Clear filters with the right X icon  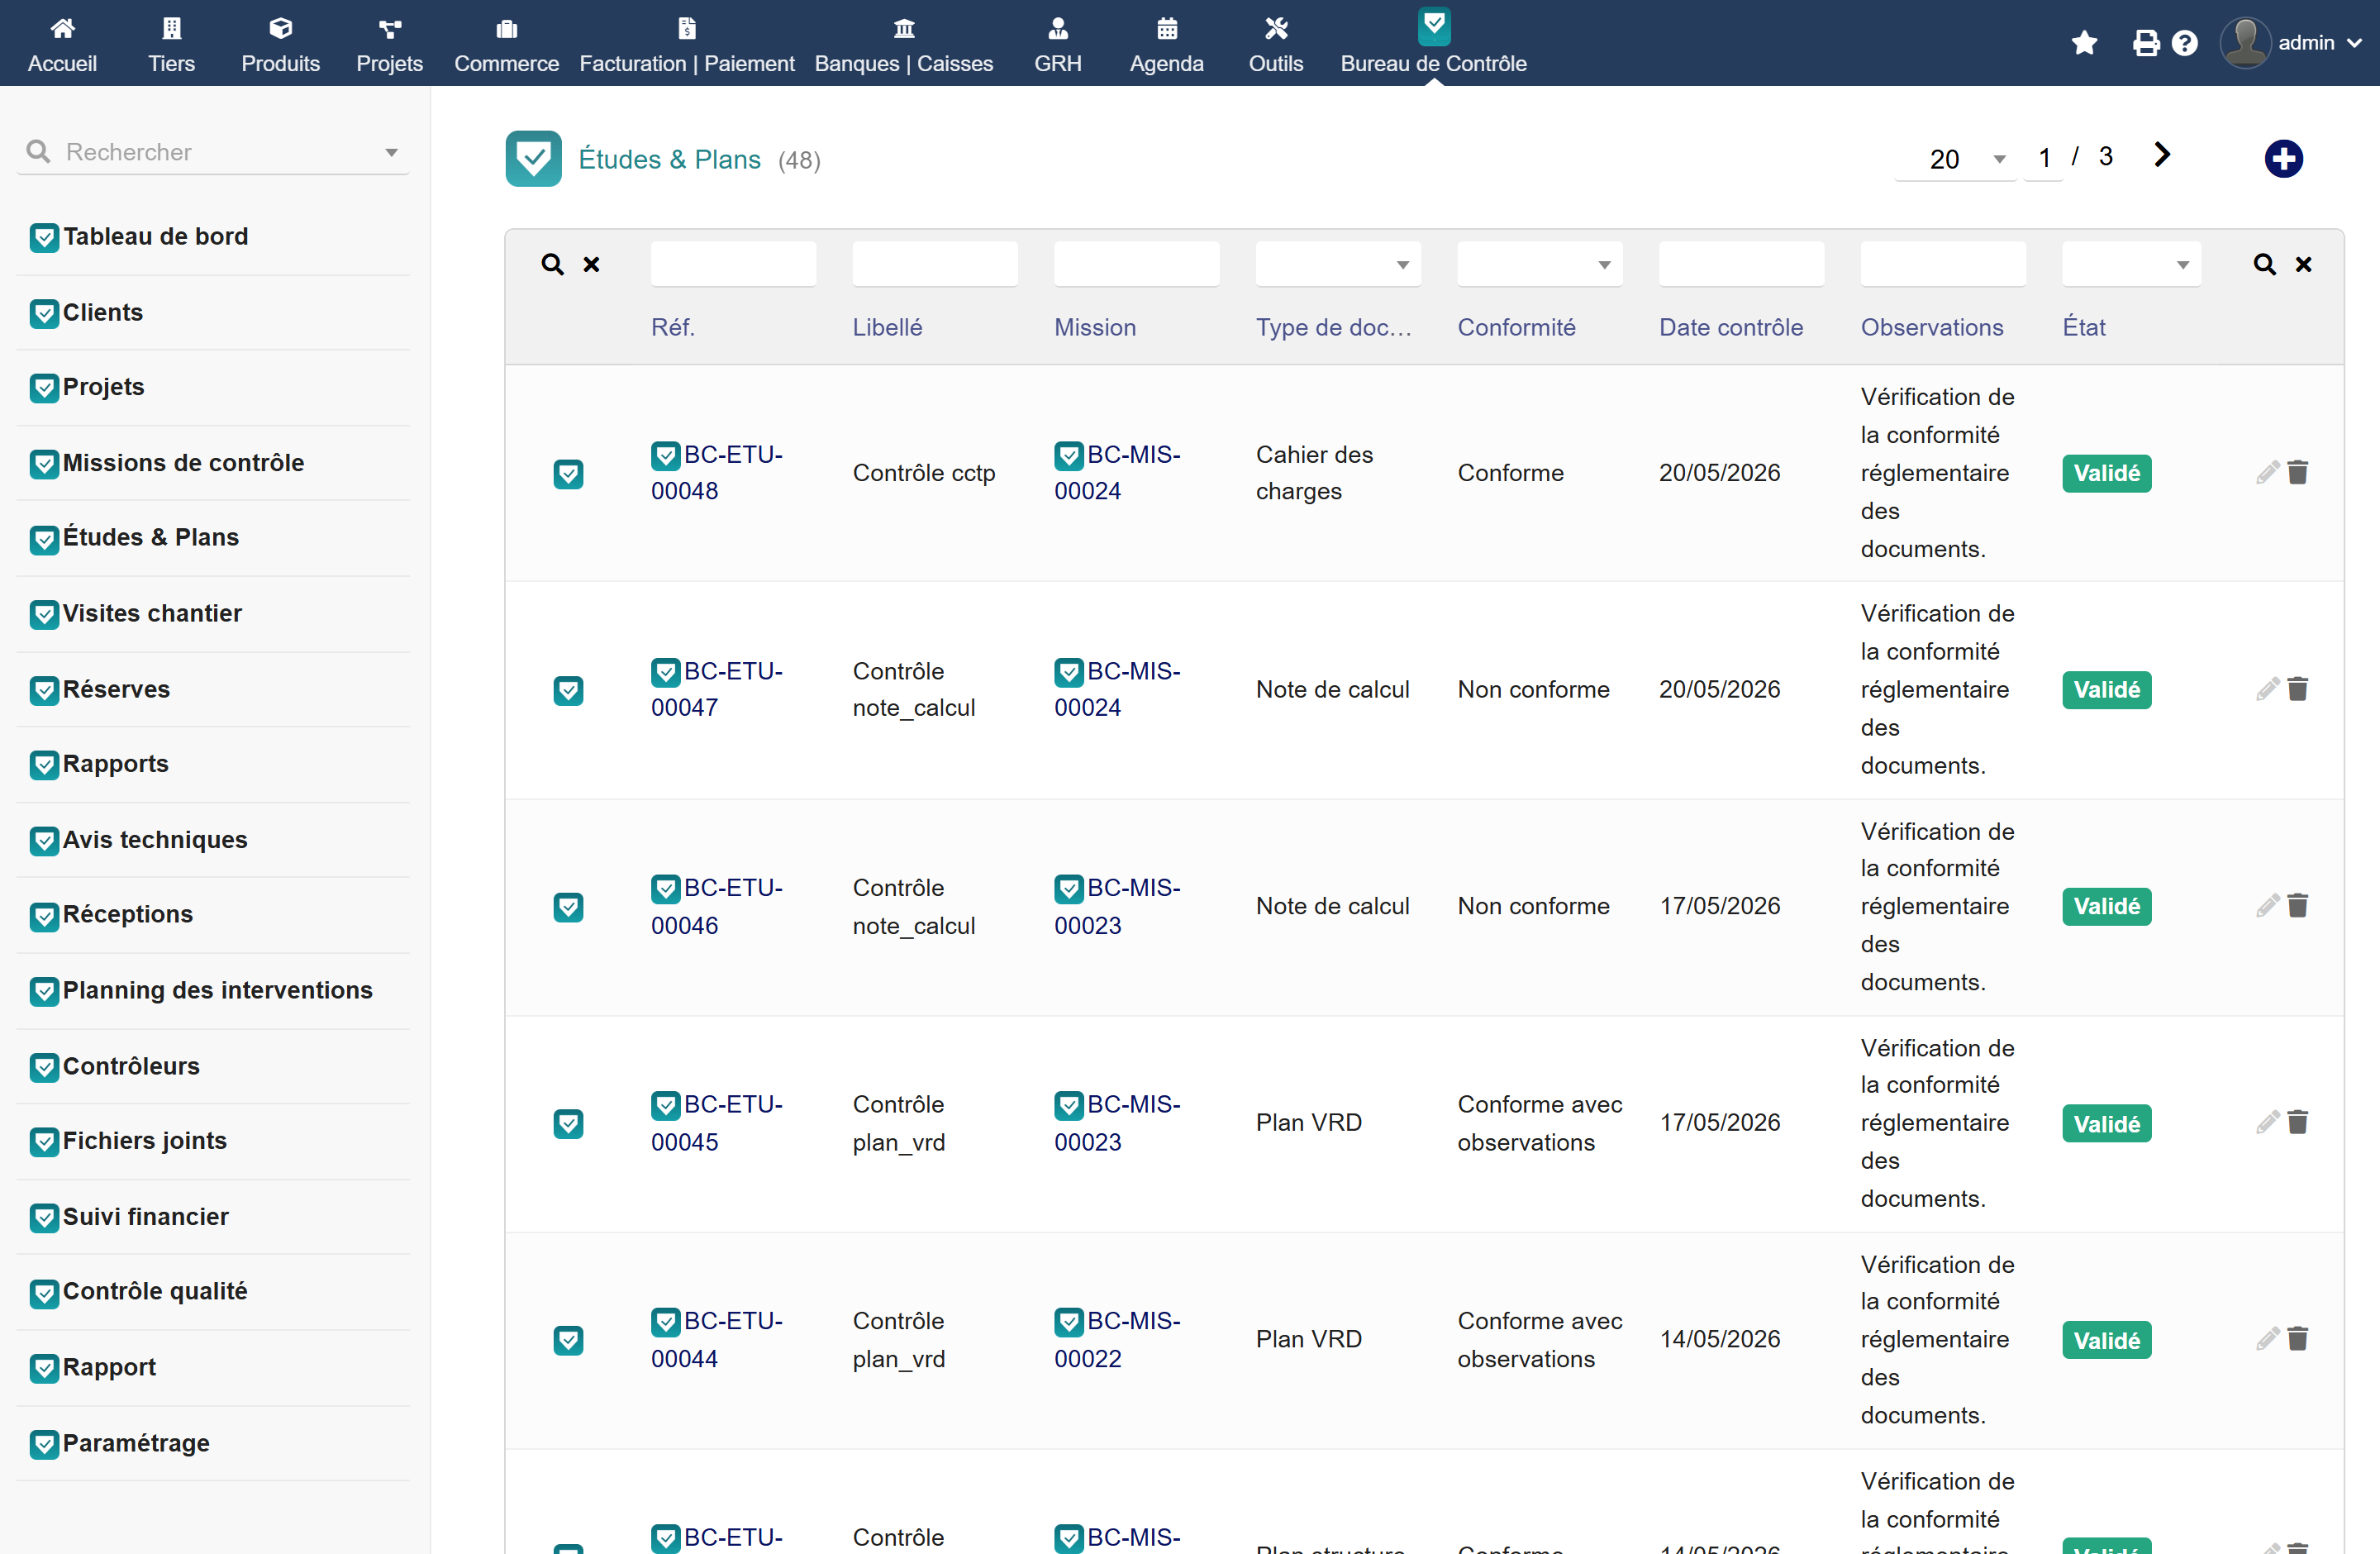(2304, 264)
